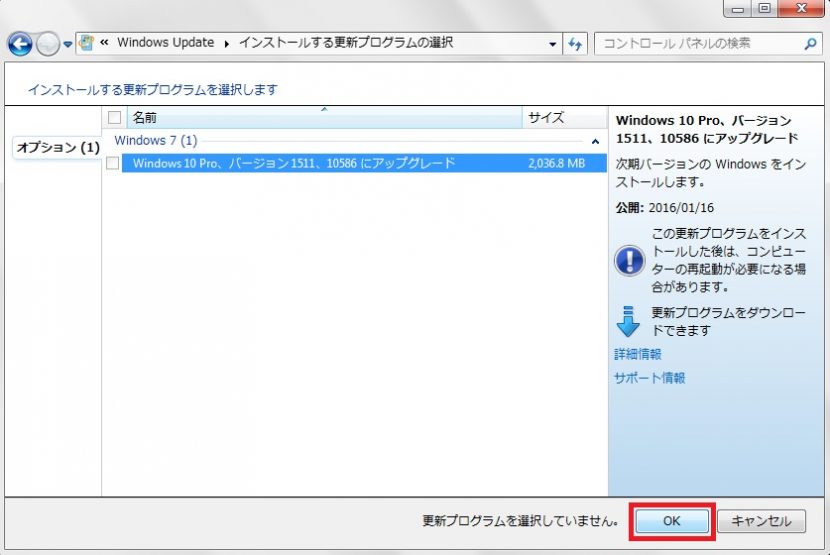Click the 更新プログラムを選択していません status text
Viewport: 830px width, 555px height.
(x=520, y=521)
